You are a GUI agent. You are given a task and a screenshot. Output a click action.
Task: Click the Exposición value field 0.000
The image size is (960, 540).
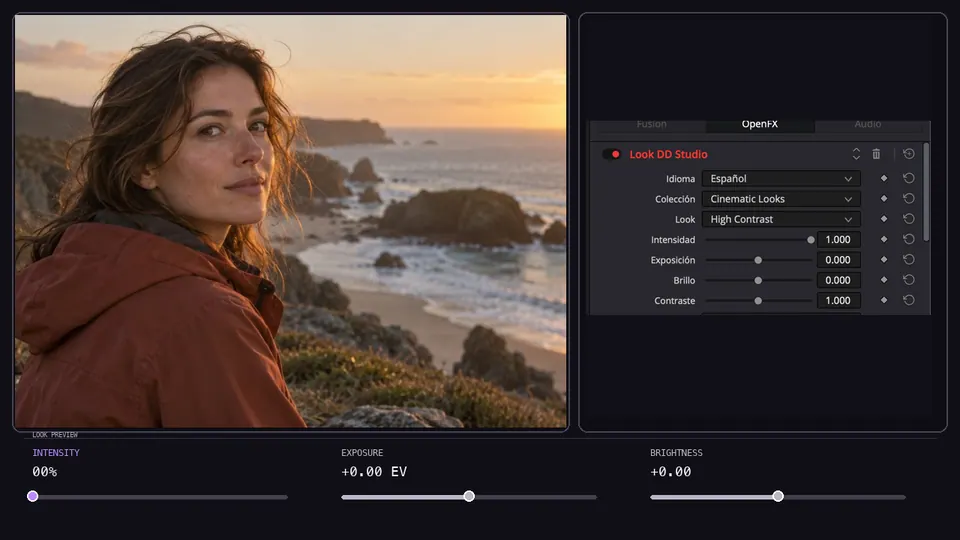pyautogui.click(x=838, y=260)
